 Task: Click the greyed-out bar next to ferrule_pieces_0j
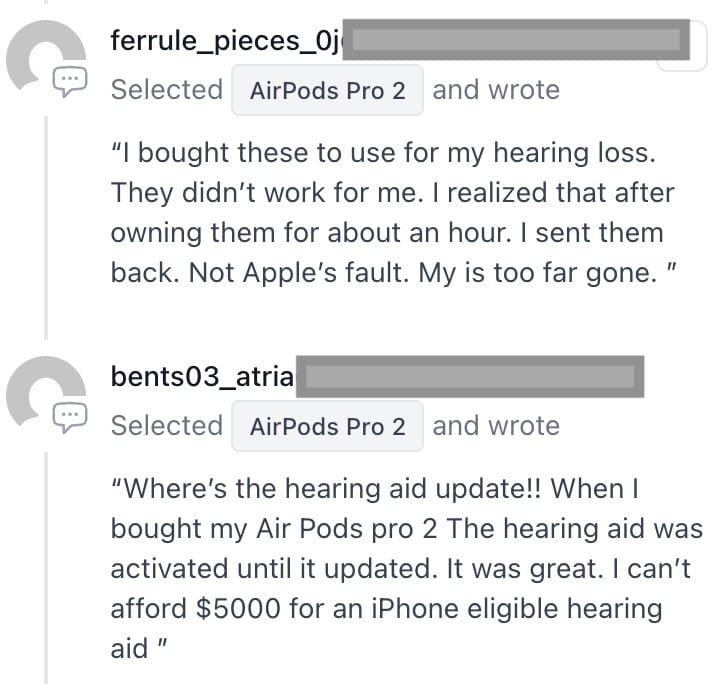point(516,41)
